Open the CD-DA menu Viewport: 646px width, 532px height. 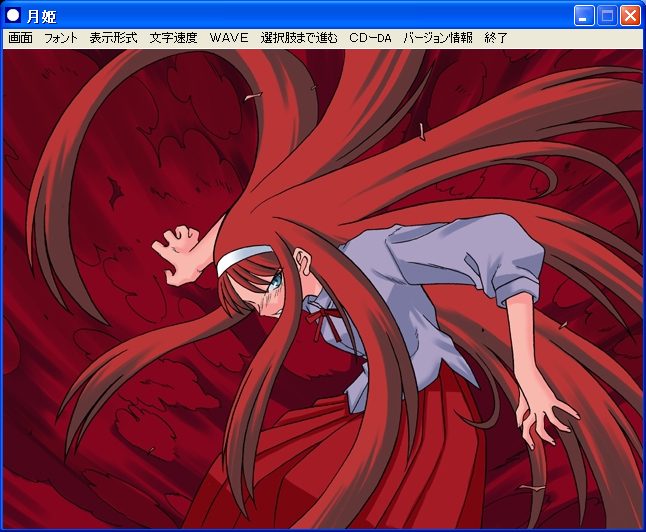tap(370, 38)
